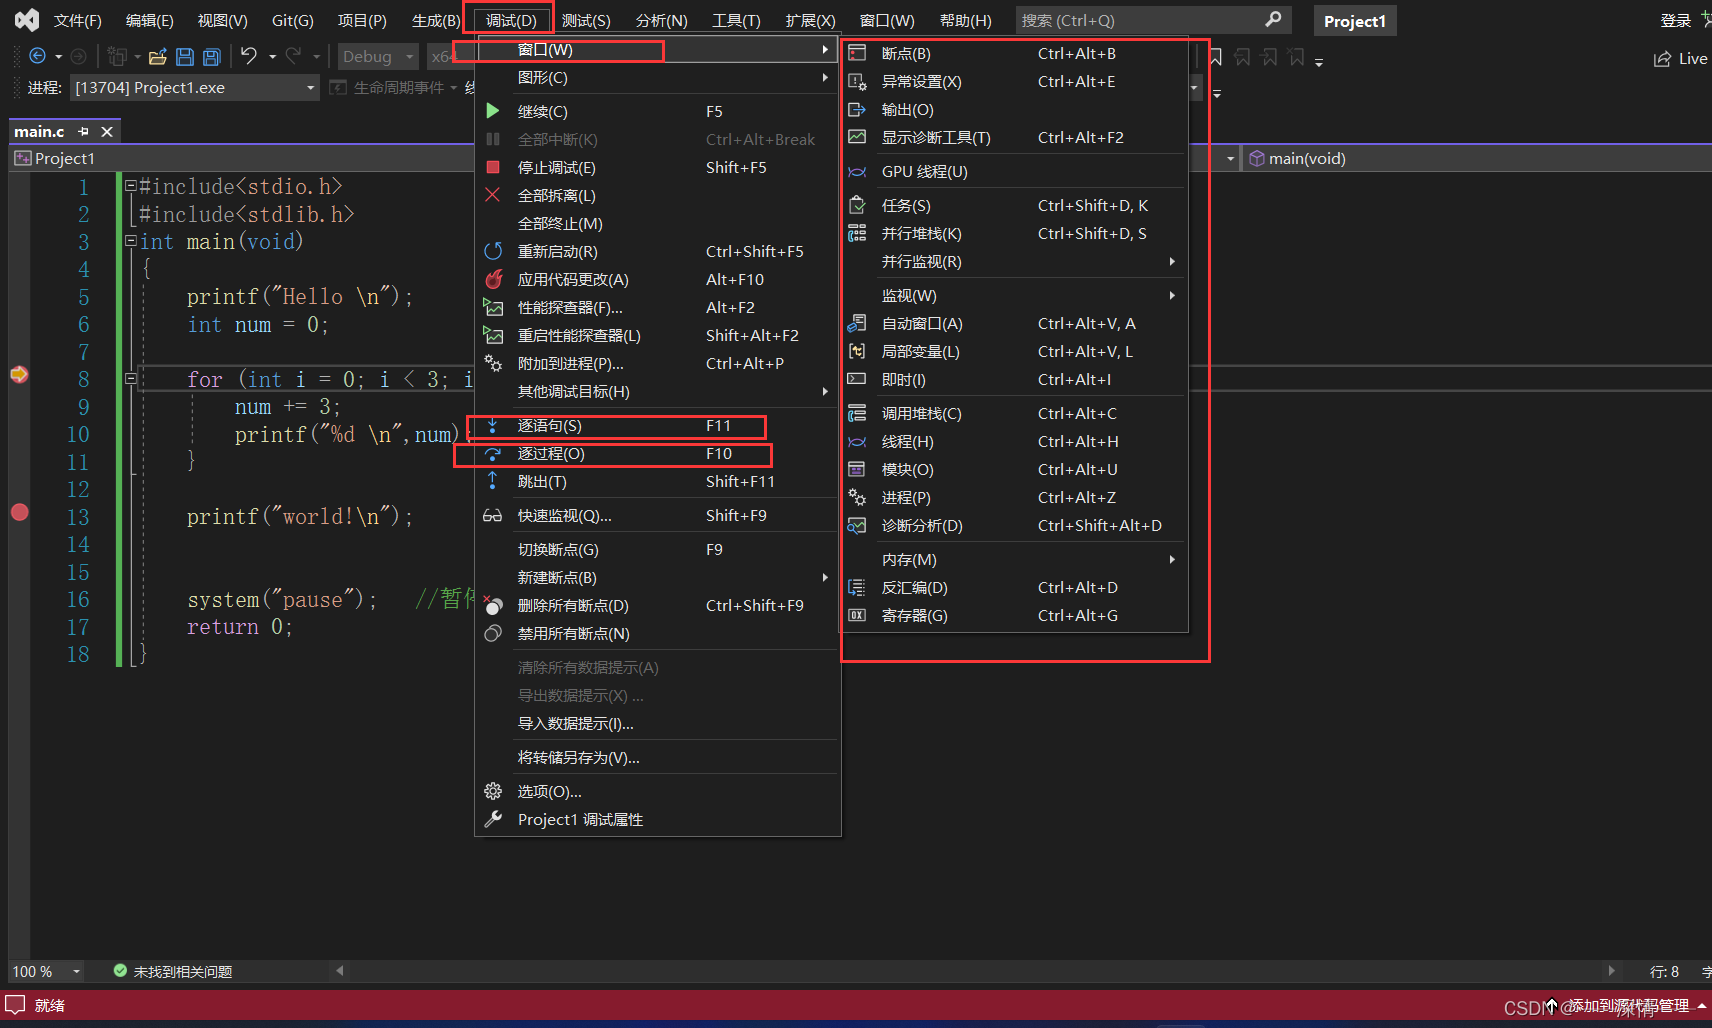Open Locals (局部变量) window
Image resolution: width=1712 pixels, height=1028 pixels.
[x=1015, y=352]
